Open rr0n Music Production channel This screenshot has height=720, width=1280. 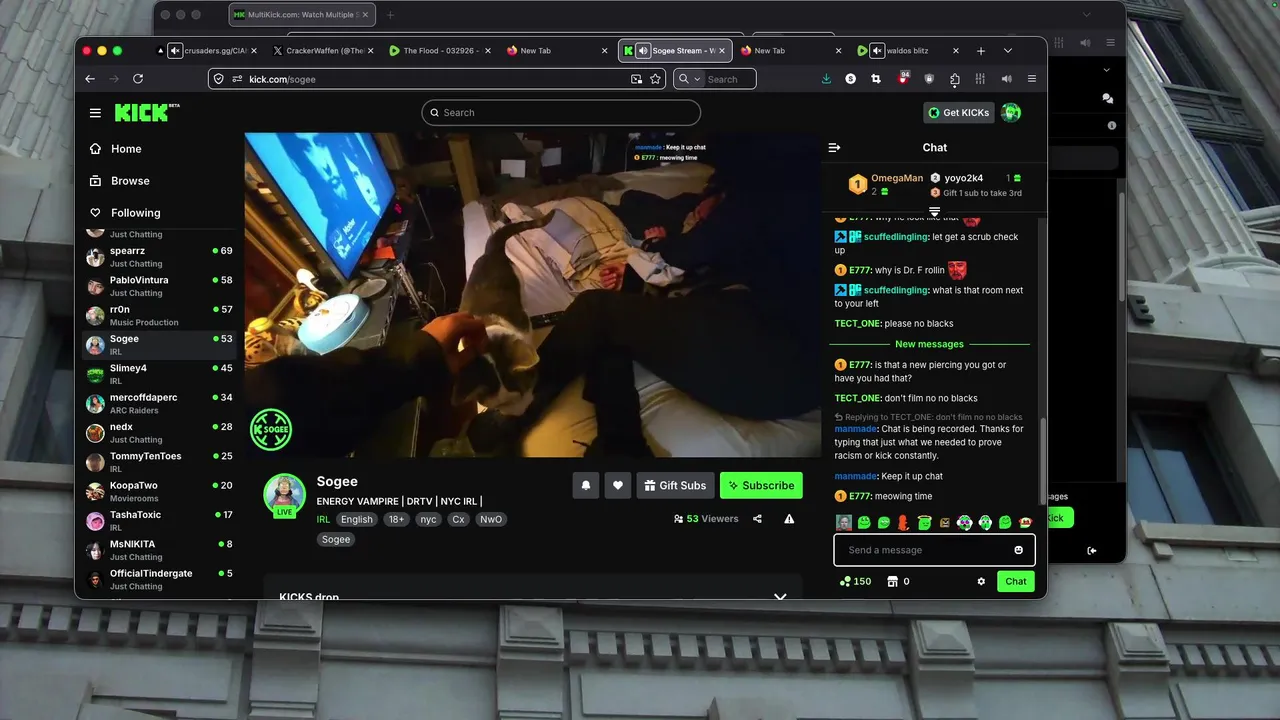click(x=159, y=315)
